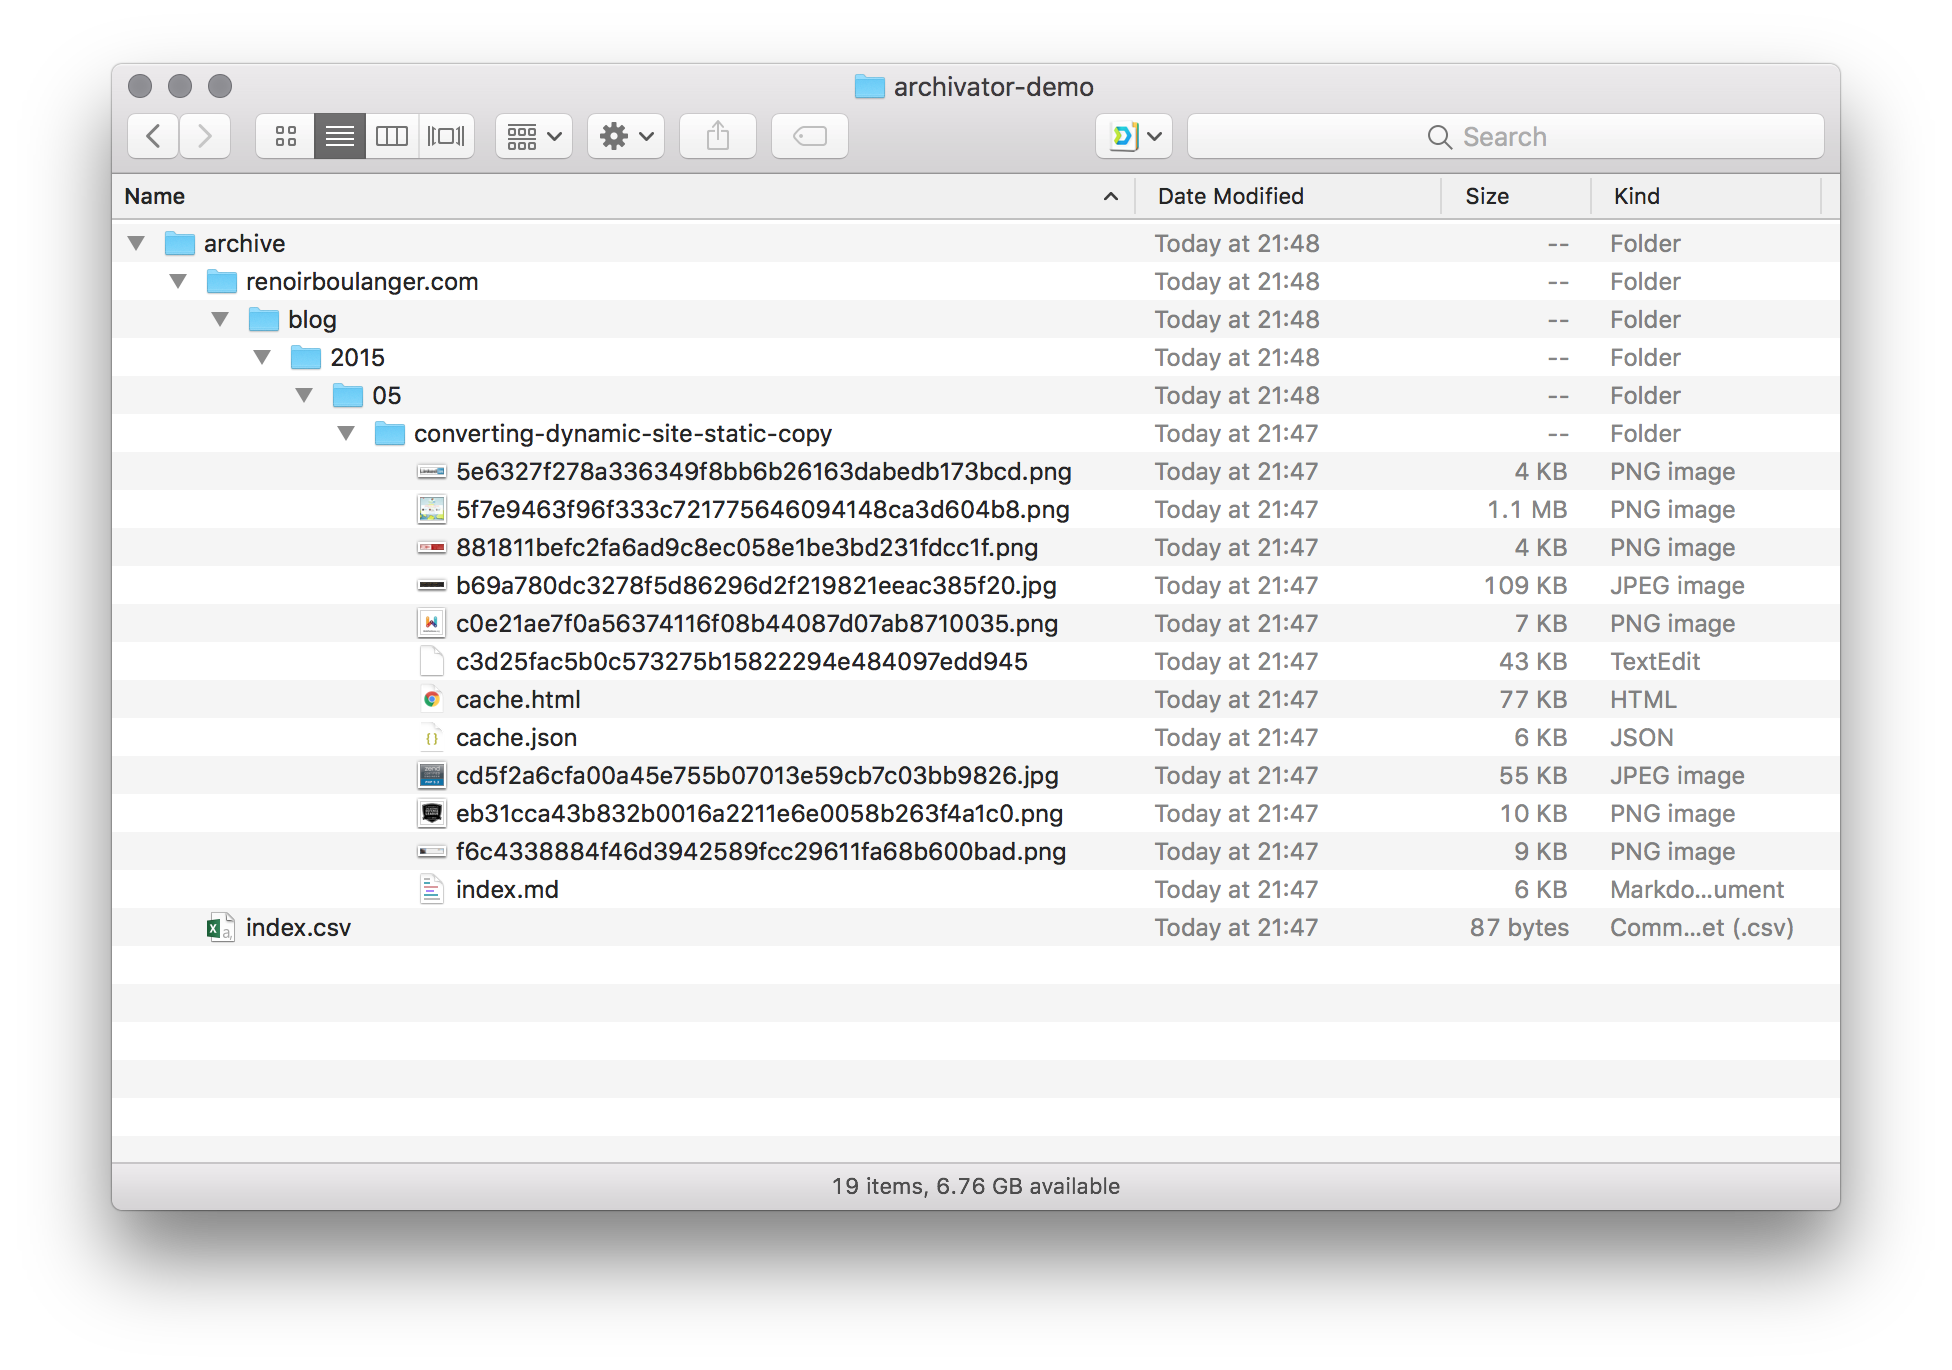This screenshot has height=1370, width=1952.
Task: Click thumbnail of 5f7e9463f96f...png file
Action: pos(432,509)
